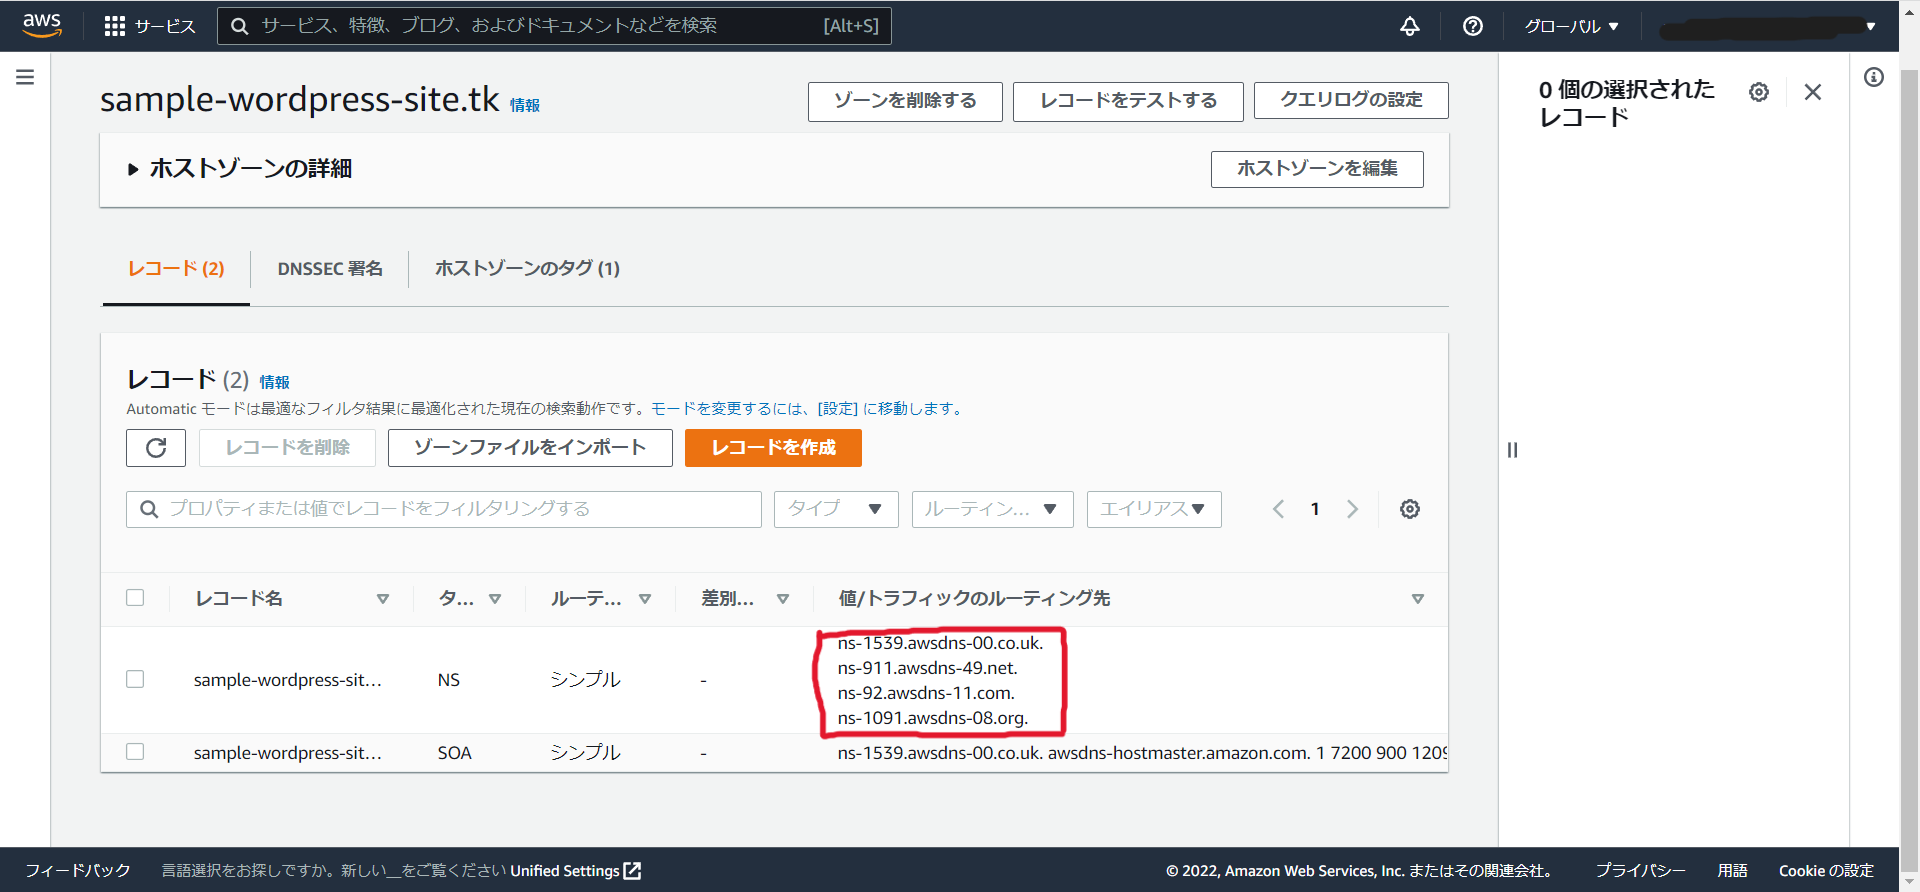Close the selected records side panel
1920x892 pixels.
pyautogui.click(x=1813, y=92)
